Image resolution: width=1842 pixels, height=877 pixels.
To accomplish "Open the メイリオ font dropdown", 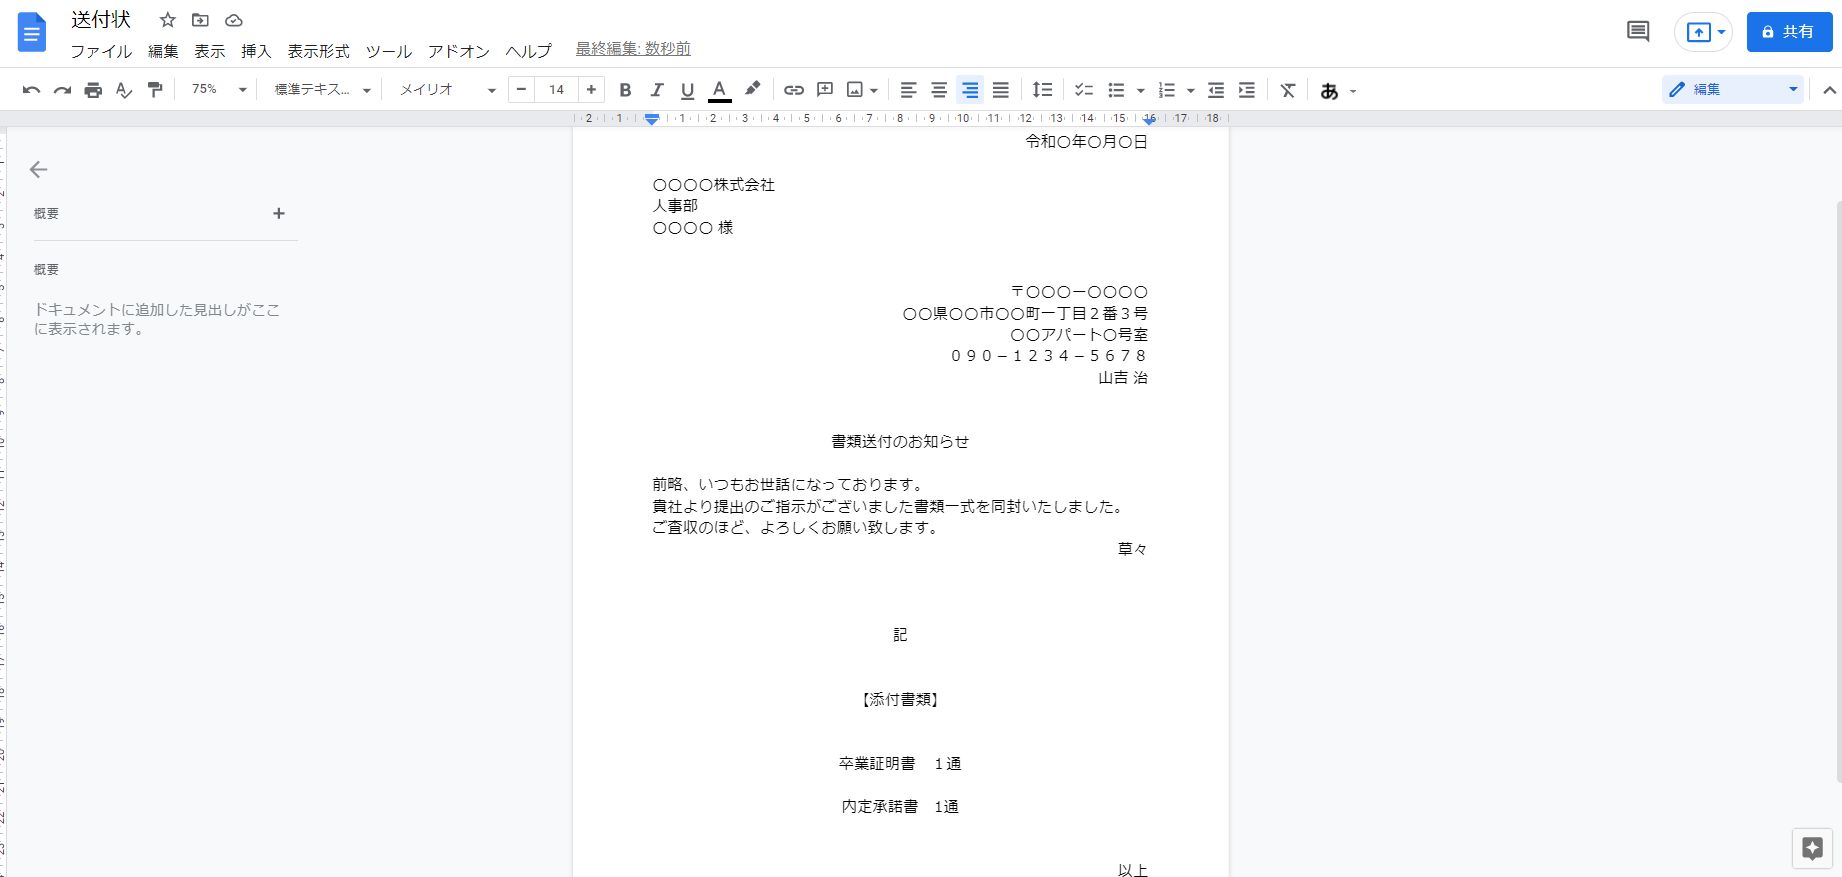I will pos(447,90).
